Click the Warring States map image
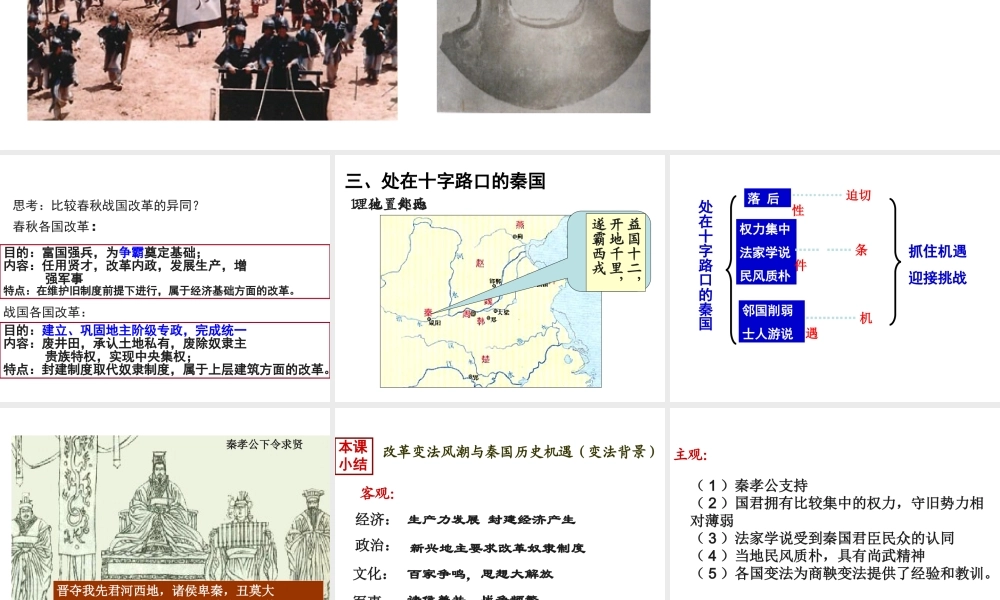Image resolution: width=1000 pixels, height=600 pixels. (490, 300)
